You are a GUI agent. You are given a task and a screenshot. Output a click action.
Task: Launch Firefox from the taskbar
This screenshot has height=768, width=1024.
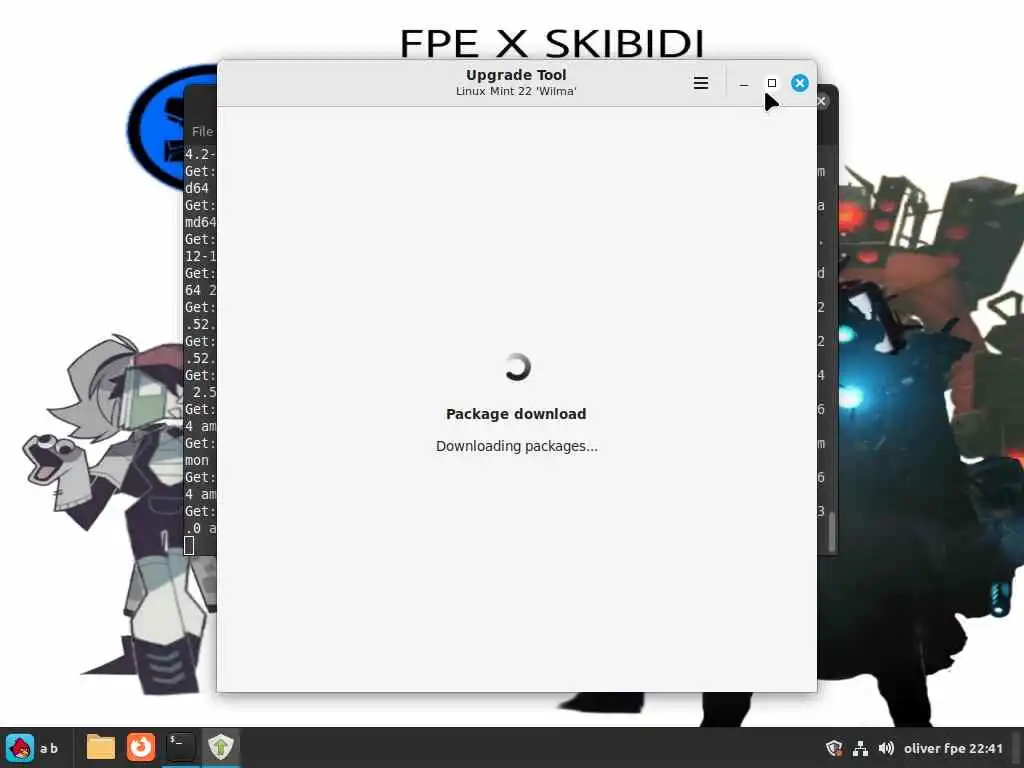[x=140, y=747]
